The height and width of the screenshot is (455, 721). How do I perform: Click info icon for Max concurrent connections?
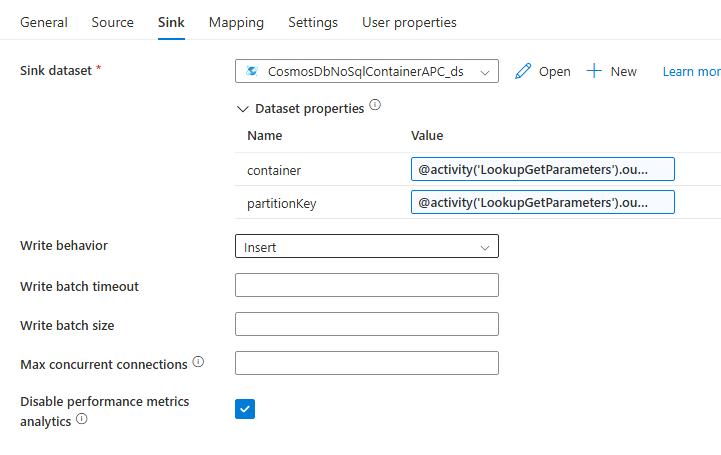click(198, 361)
